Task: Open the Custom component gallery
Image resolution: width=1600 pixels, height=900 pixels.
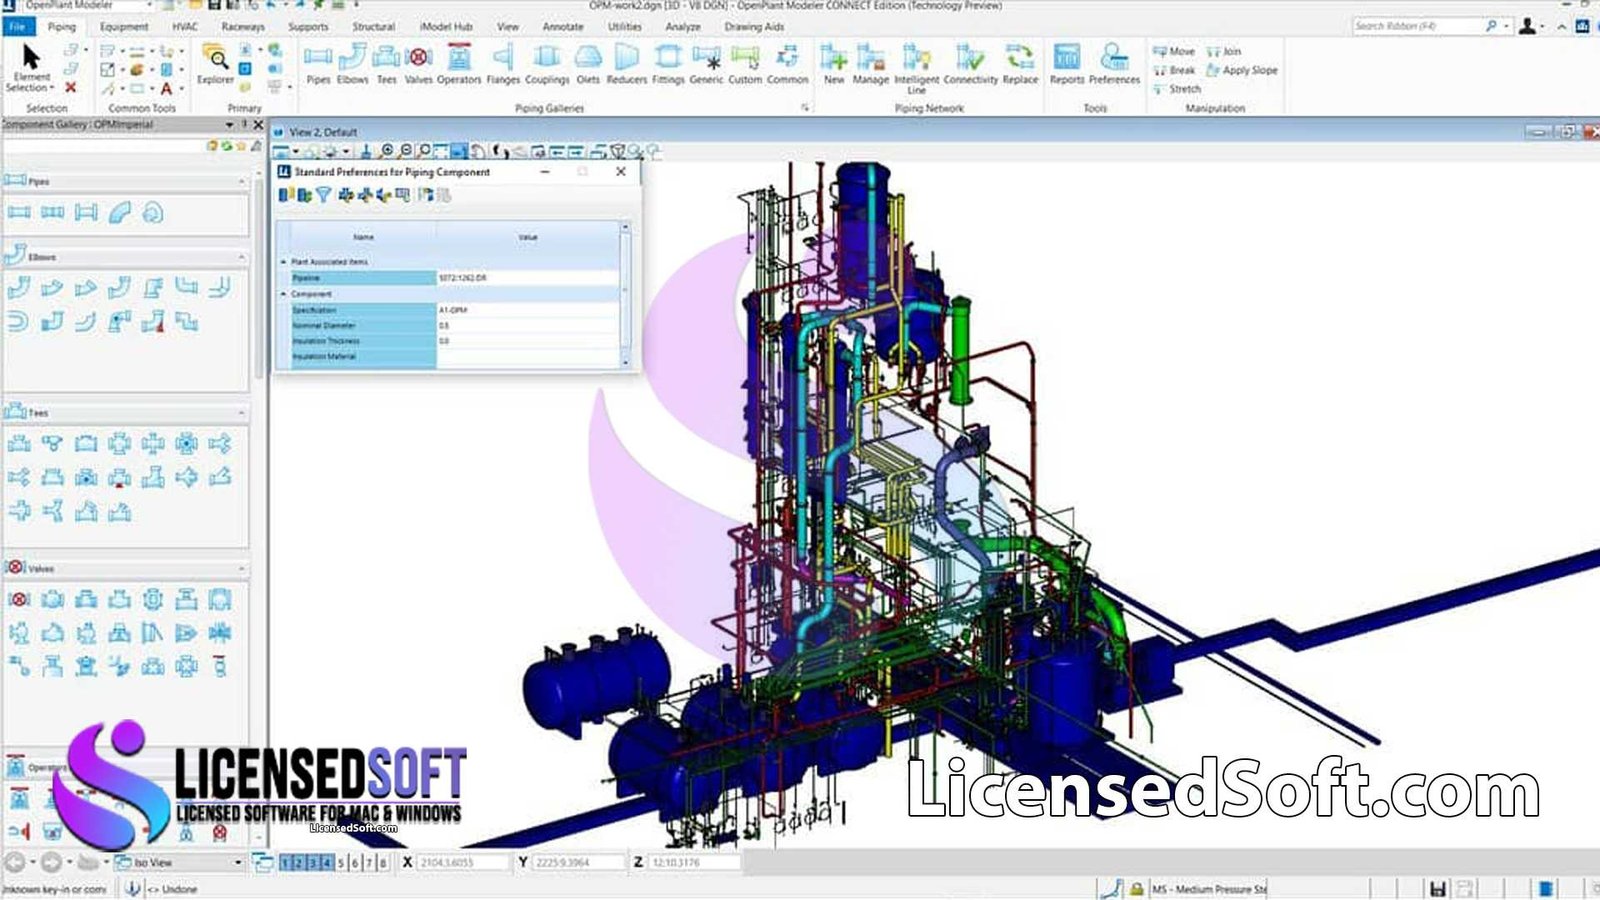Action: 745,64
